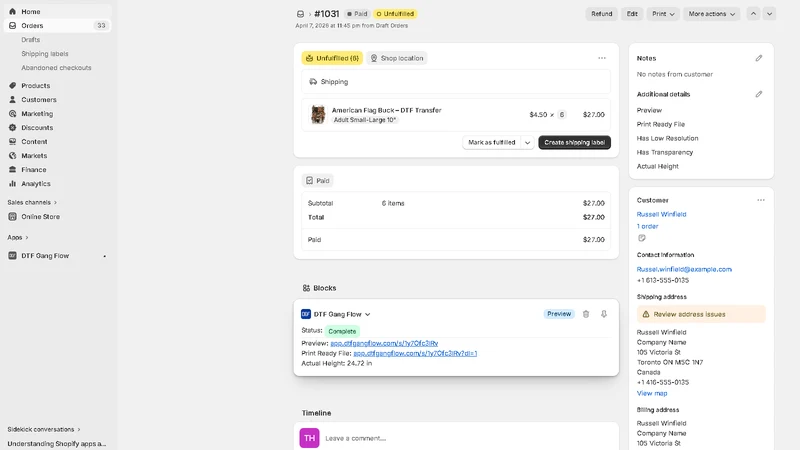
Task: Open Home in the sidebar
Action: 31,11
